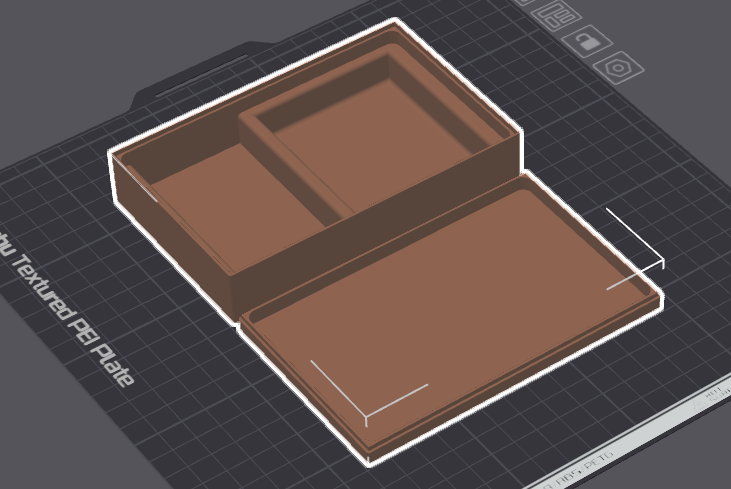The width and height of the screenshot is (731, 489).
Task: Toggle the plate lock icon
Action: (587, 41)
